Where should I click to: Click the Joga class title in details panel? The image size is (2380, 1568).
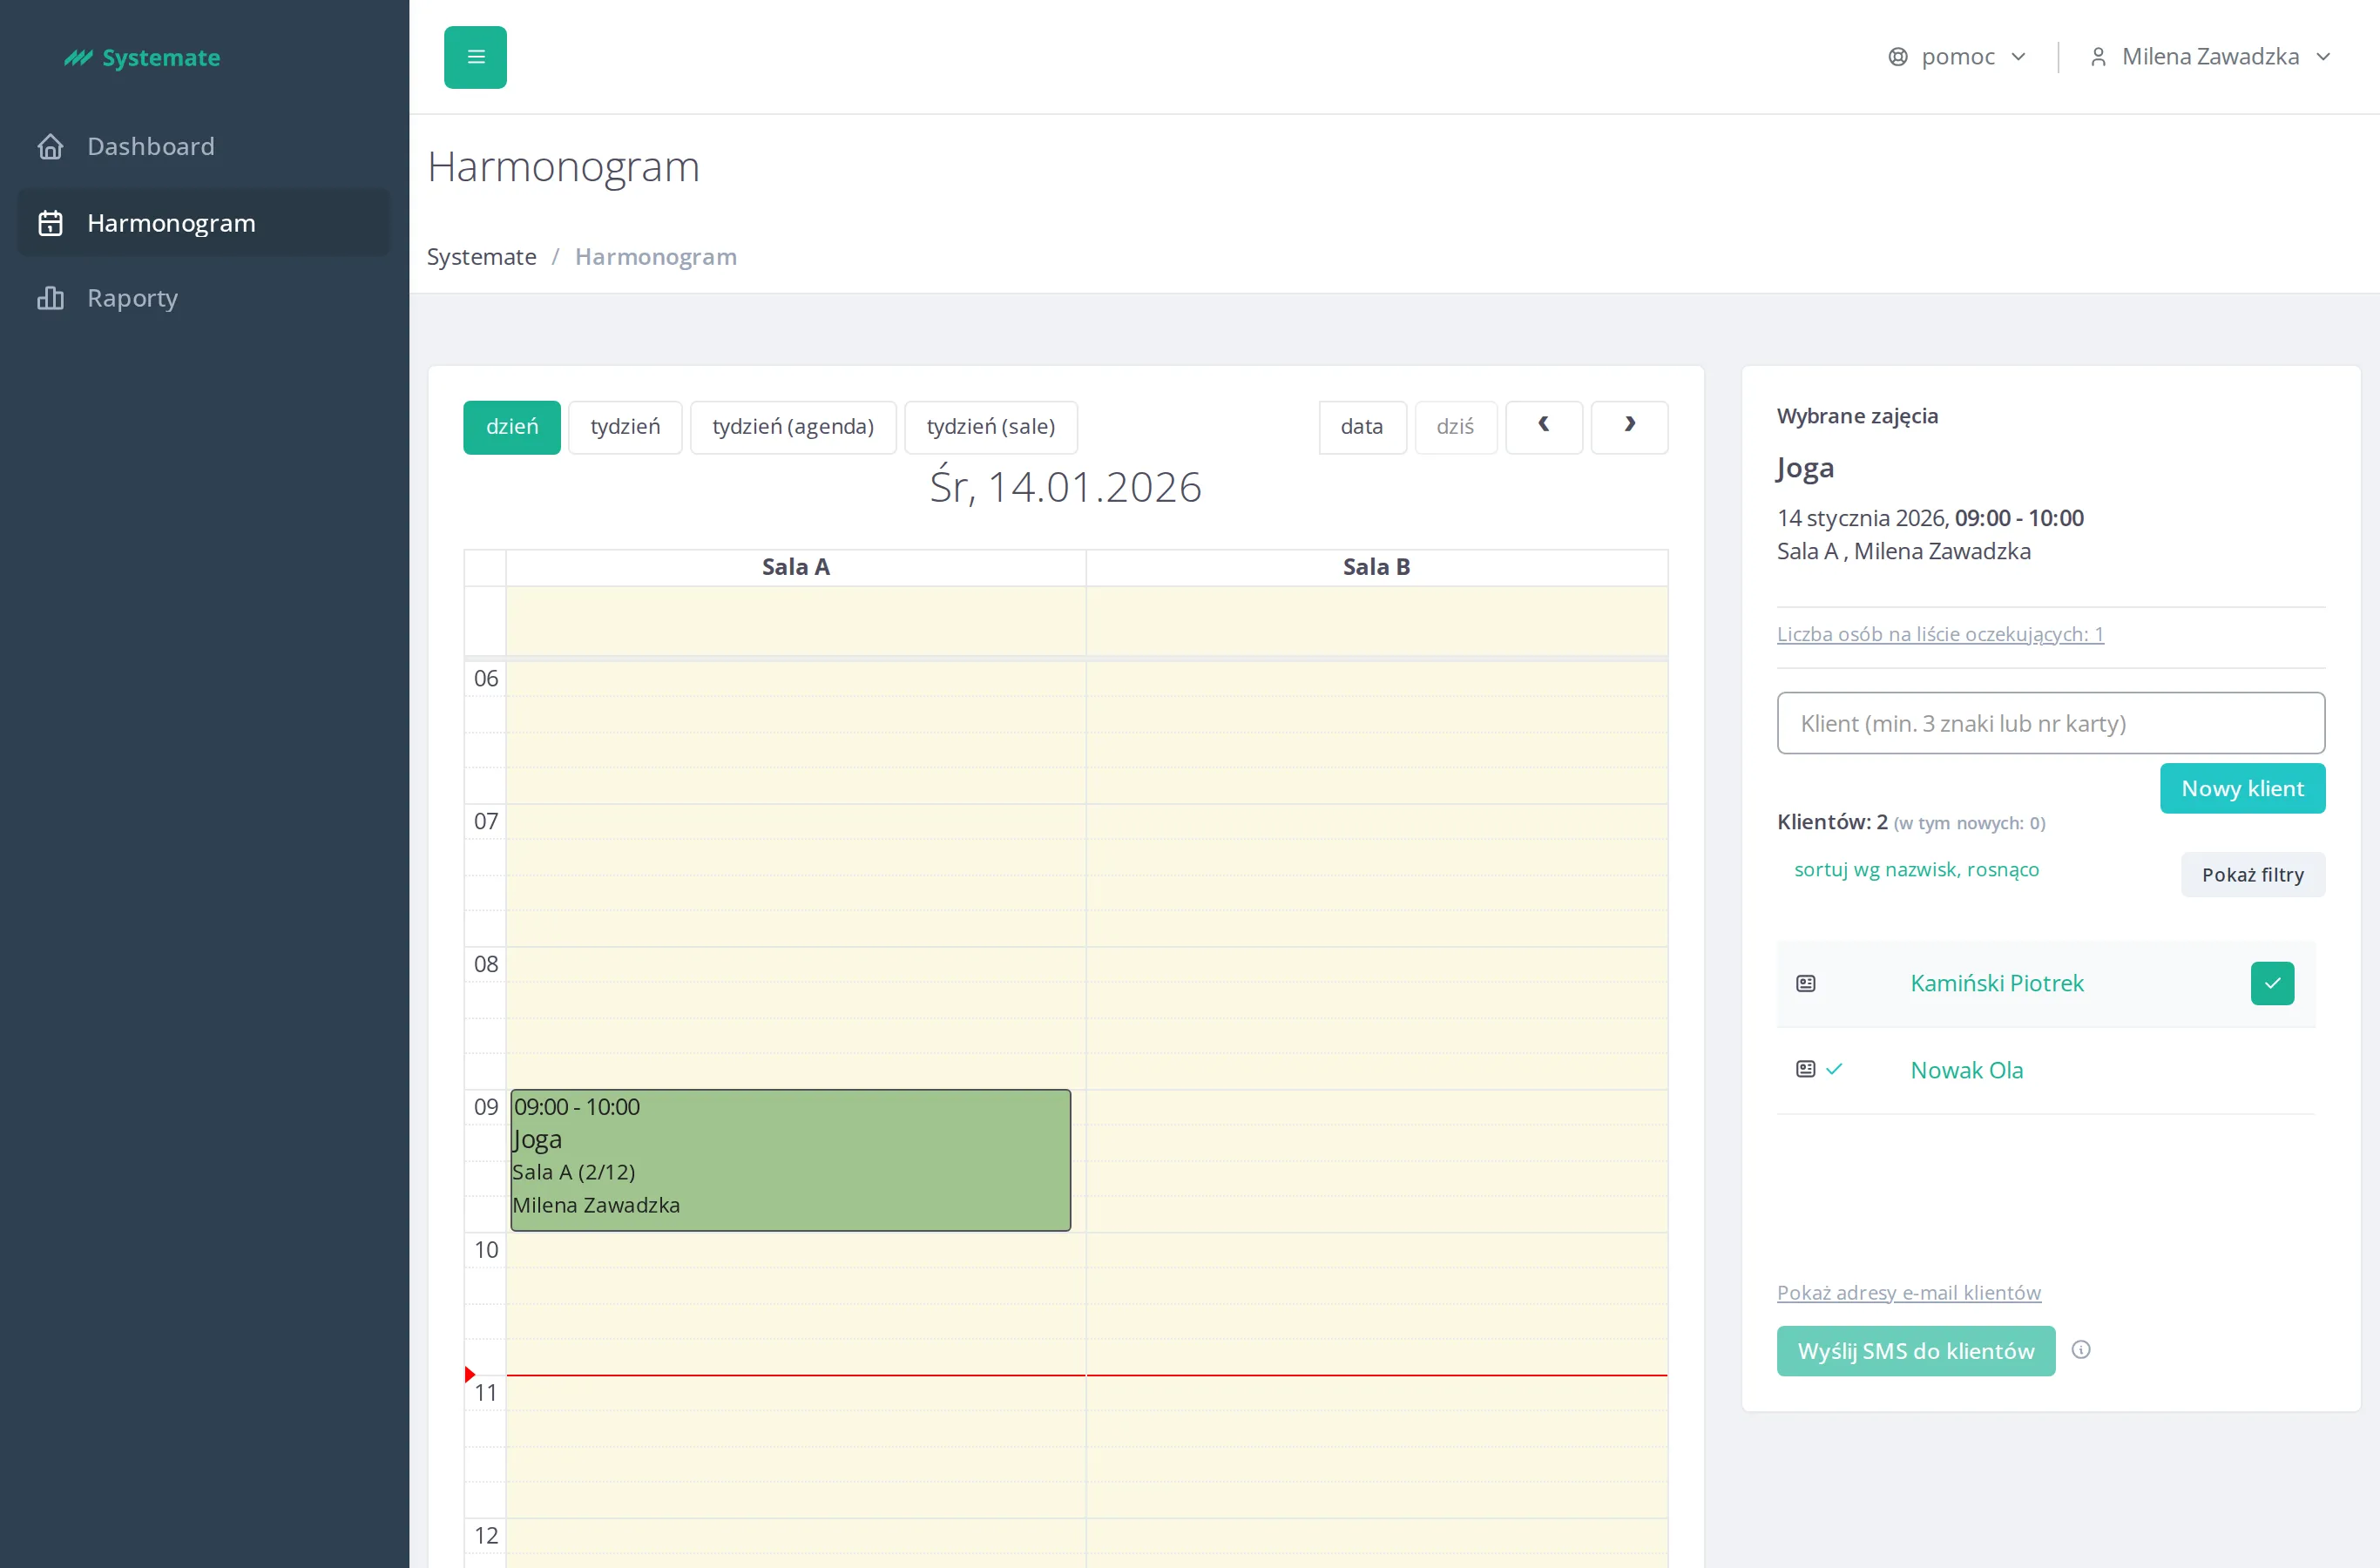pos(1805,469)
